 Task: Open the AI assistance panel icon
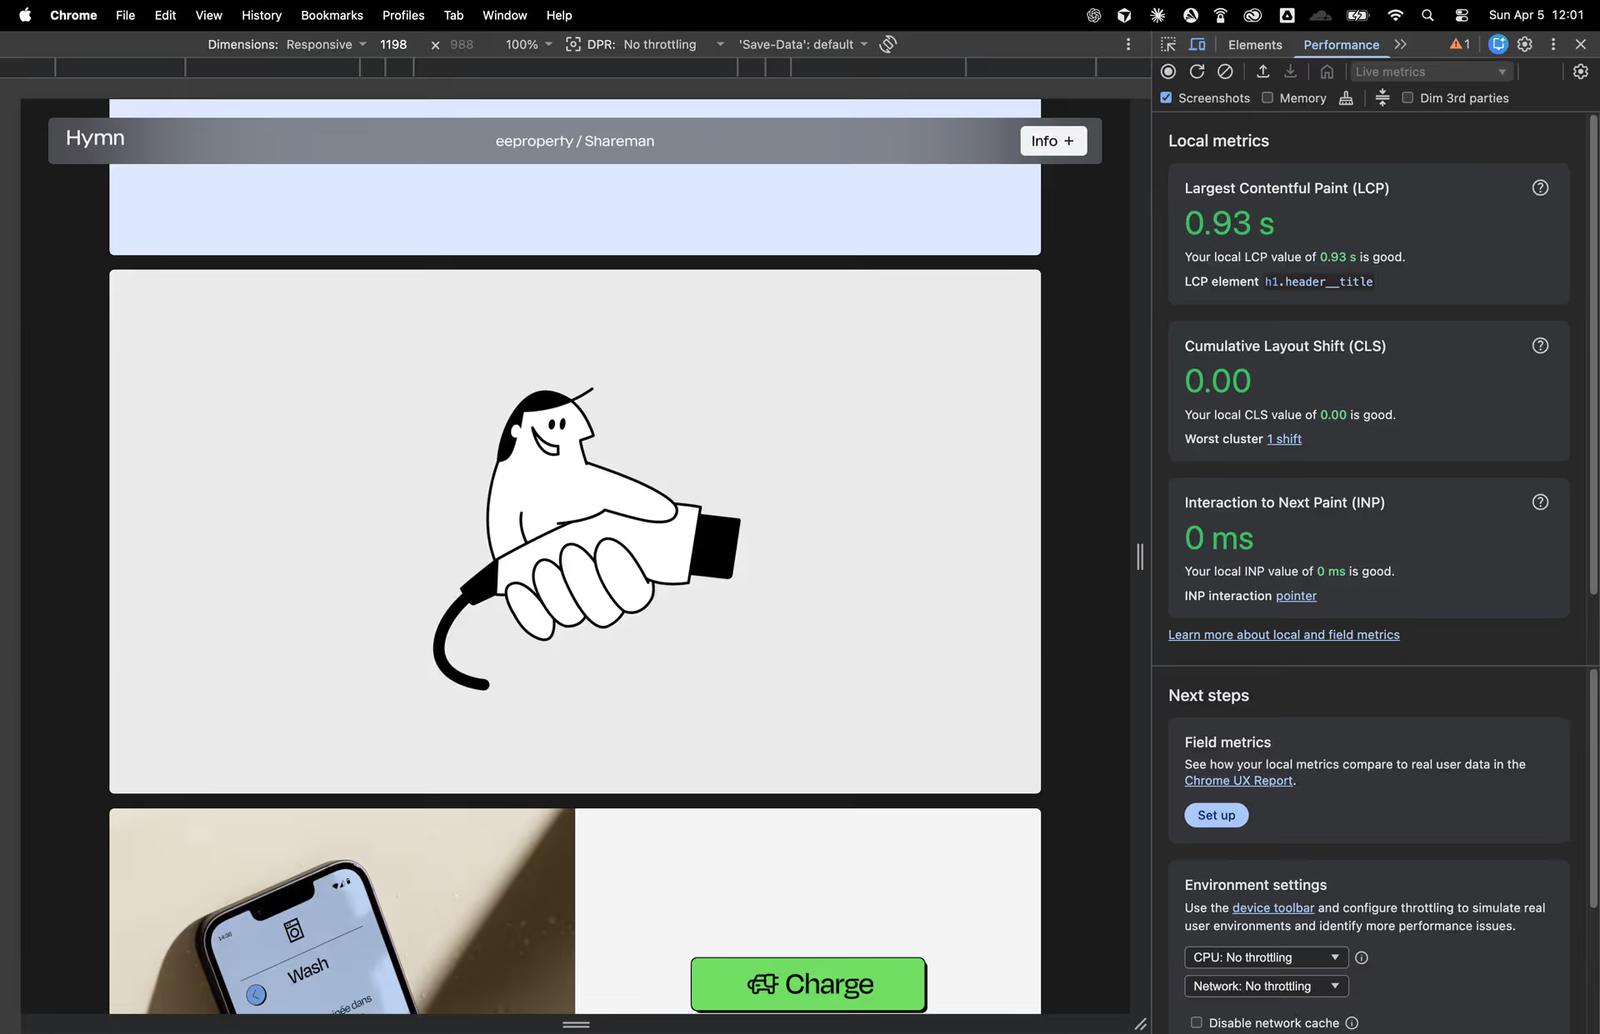pos(1497,44)
